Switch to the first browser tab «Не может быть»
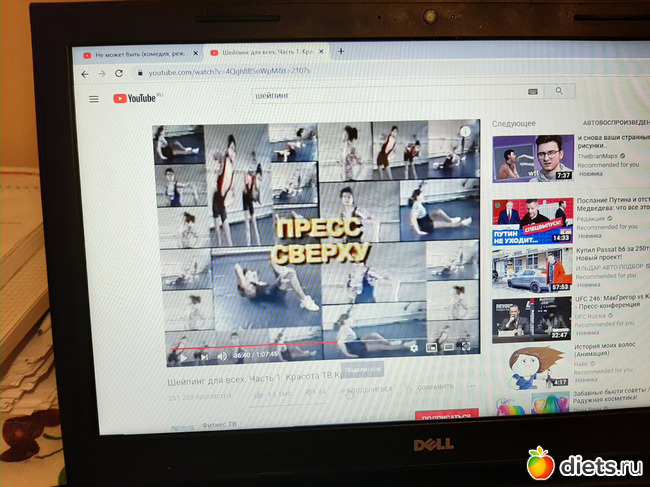The width and height of the screenshot is (650, 487). coord(137,53)
